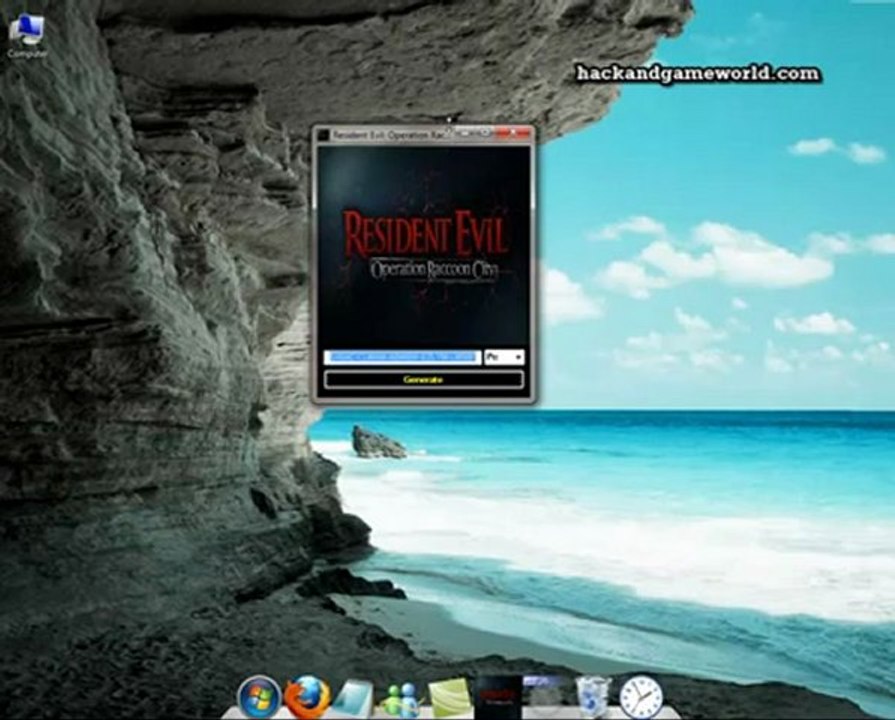The height and width of the screenshot is (720, 895).
Task: Open the blue notepad icon in the dock
Action: (x=353, y=698)
